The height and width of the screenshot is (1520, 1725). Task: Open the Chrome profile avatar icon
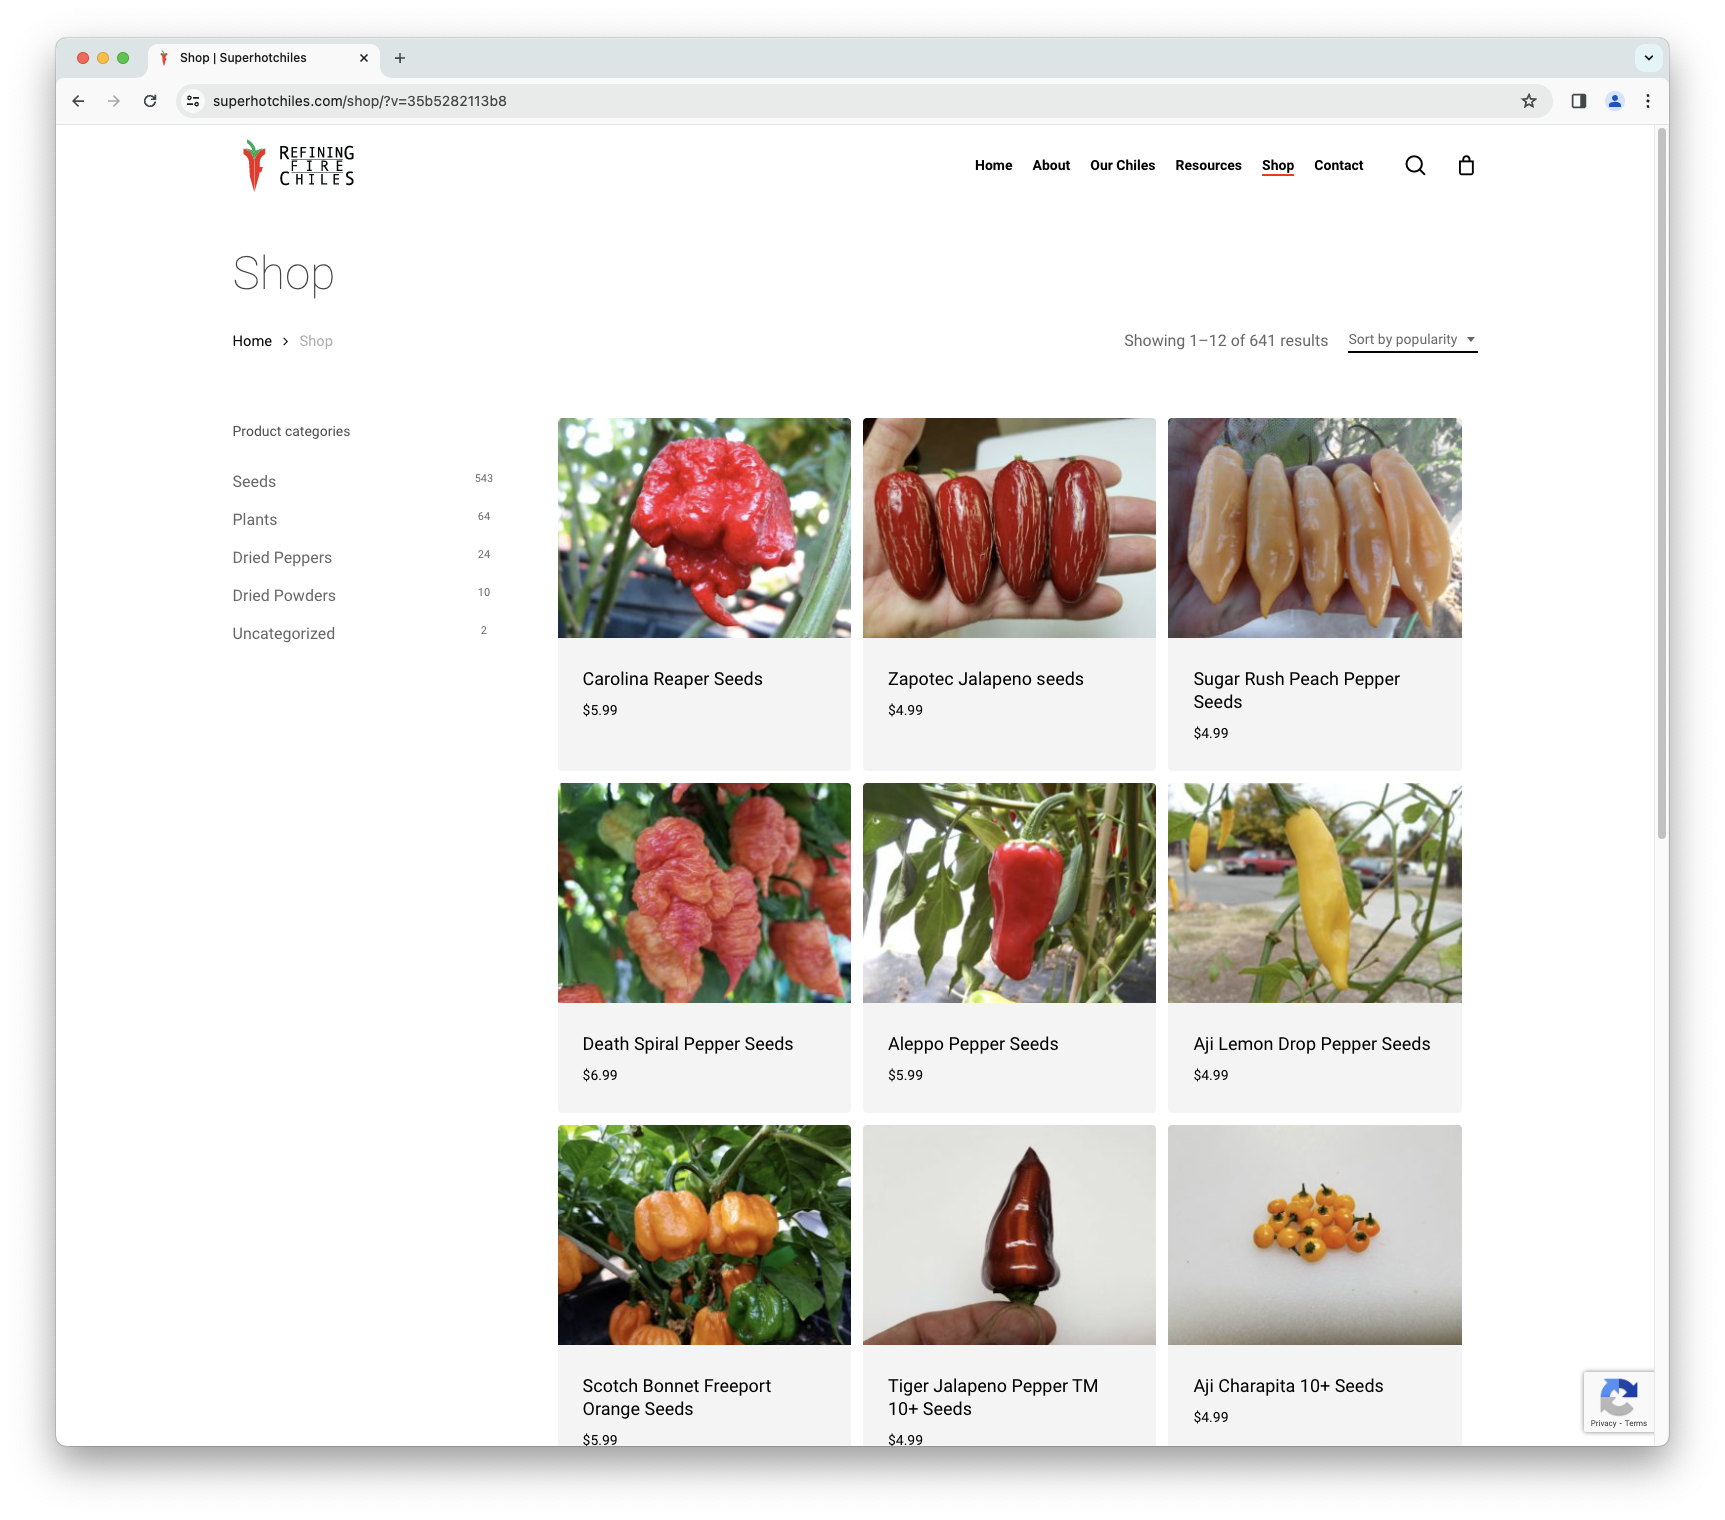(x=1615, y=101)
